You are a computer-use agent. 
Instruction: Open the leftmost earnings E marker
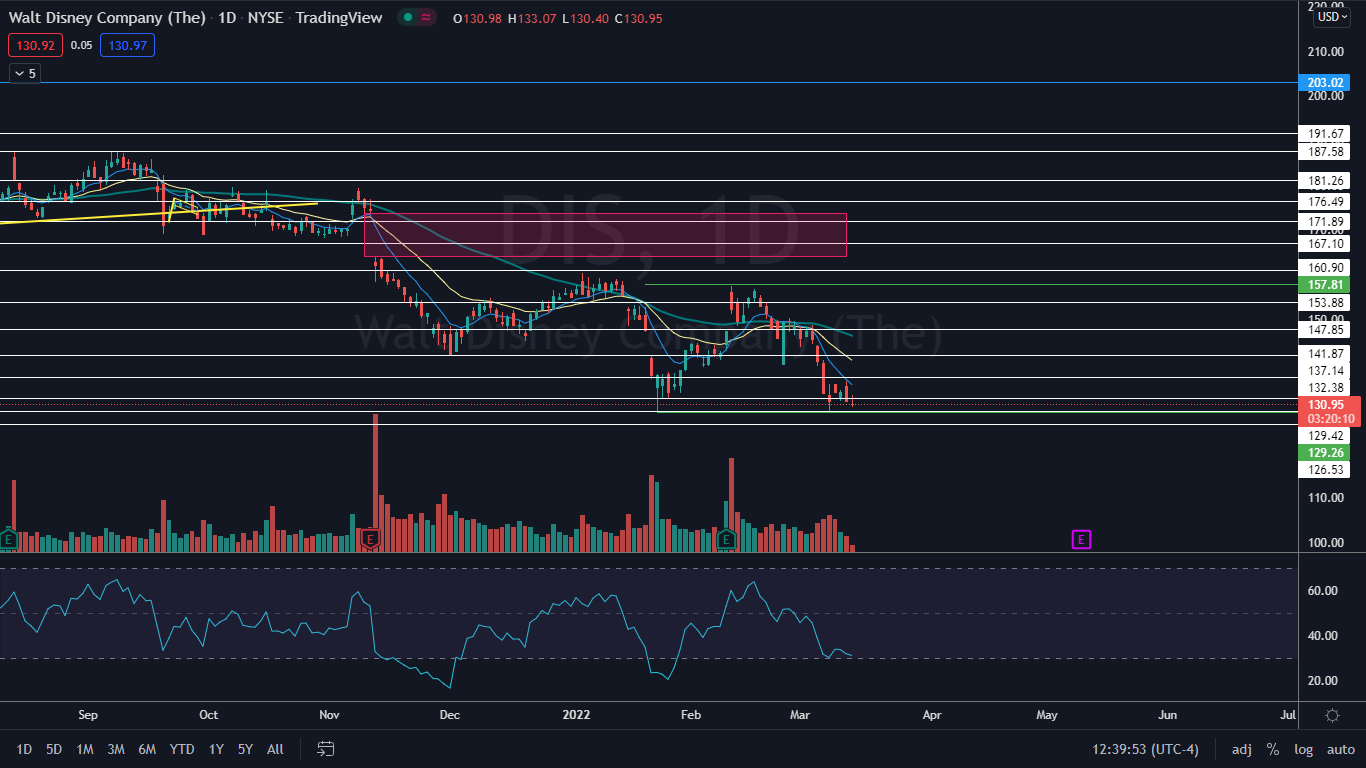[x=8, y=540]
